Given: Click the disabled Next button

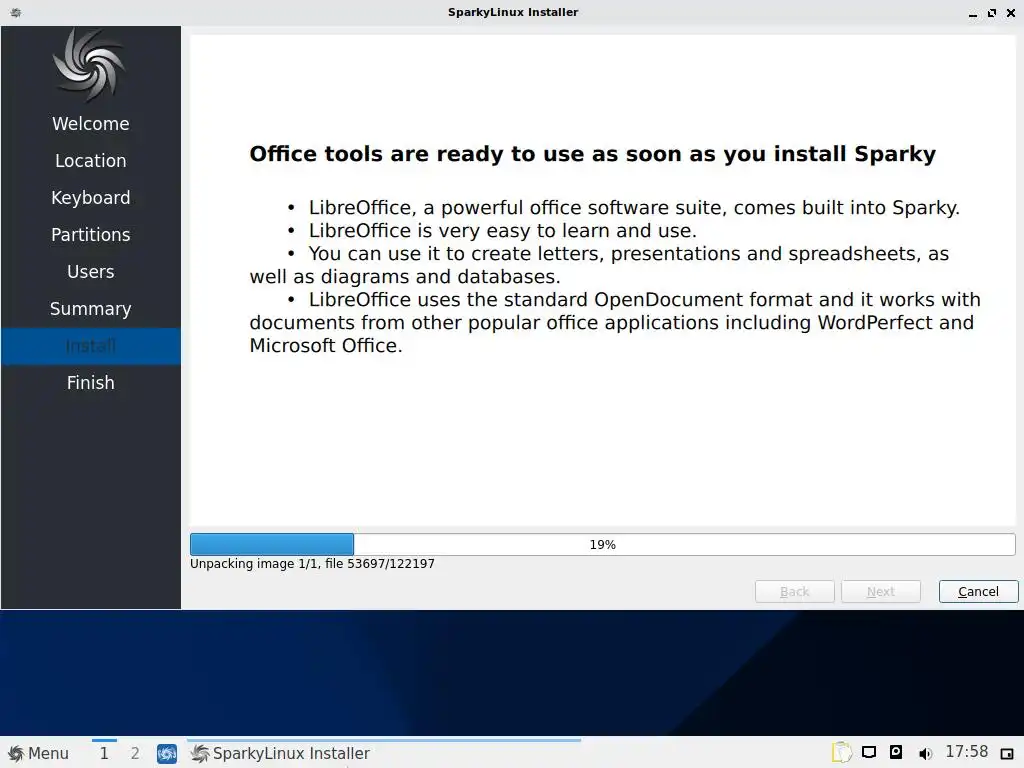Looking at the screenshot, I should pos(881,592).
